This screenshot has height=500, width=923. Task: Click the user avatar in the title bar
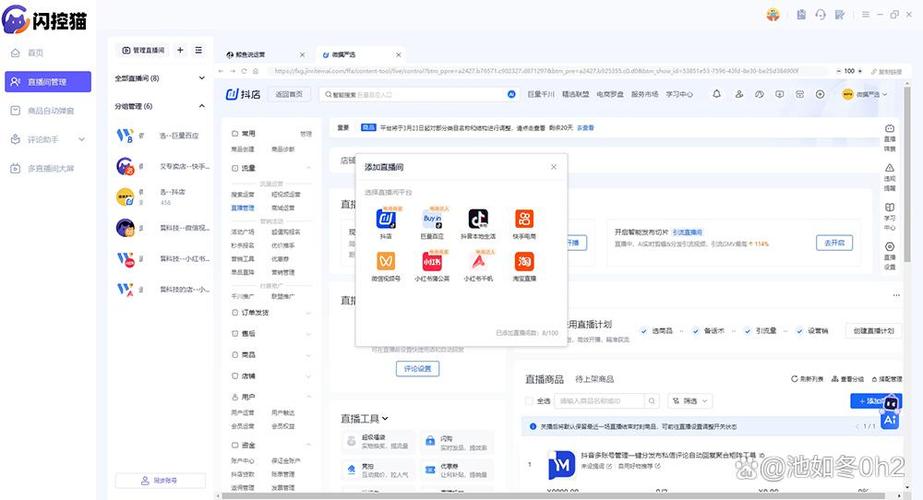(x=773, y=15)
